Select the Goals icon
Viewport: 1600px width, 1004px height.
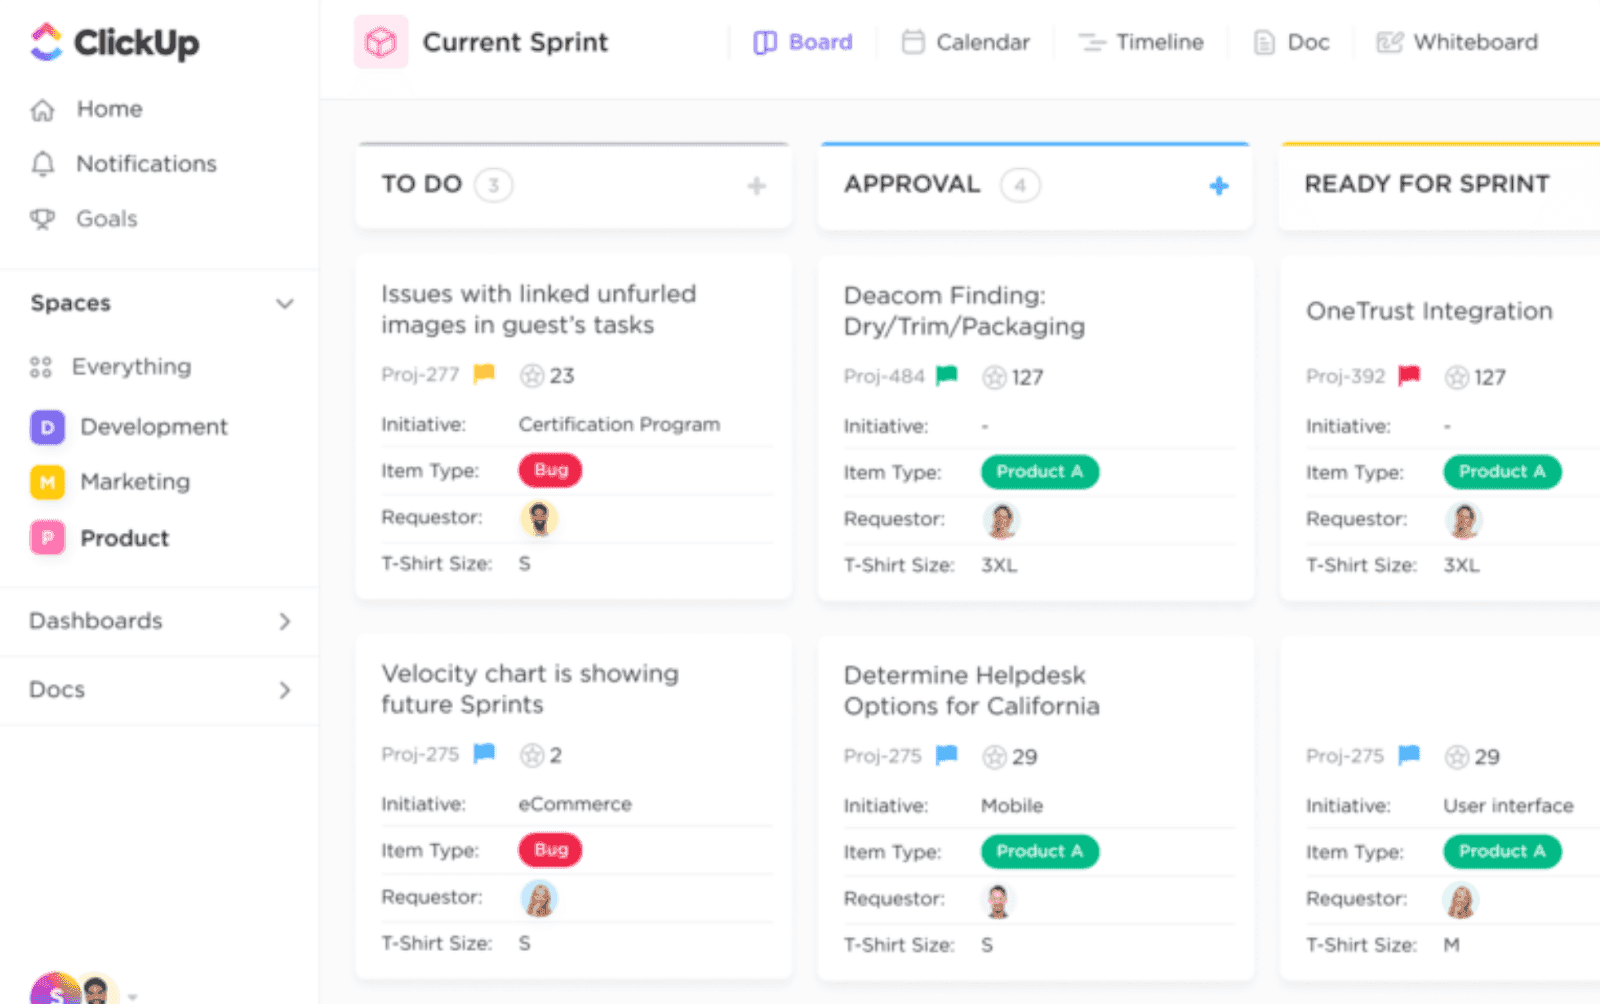coord(42,218)
